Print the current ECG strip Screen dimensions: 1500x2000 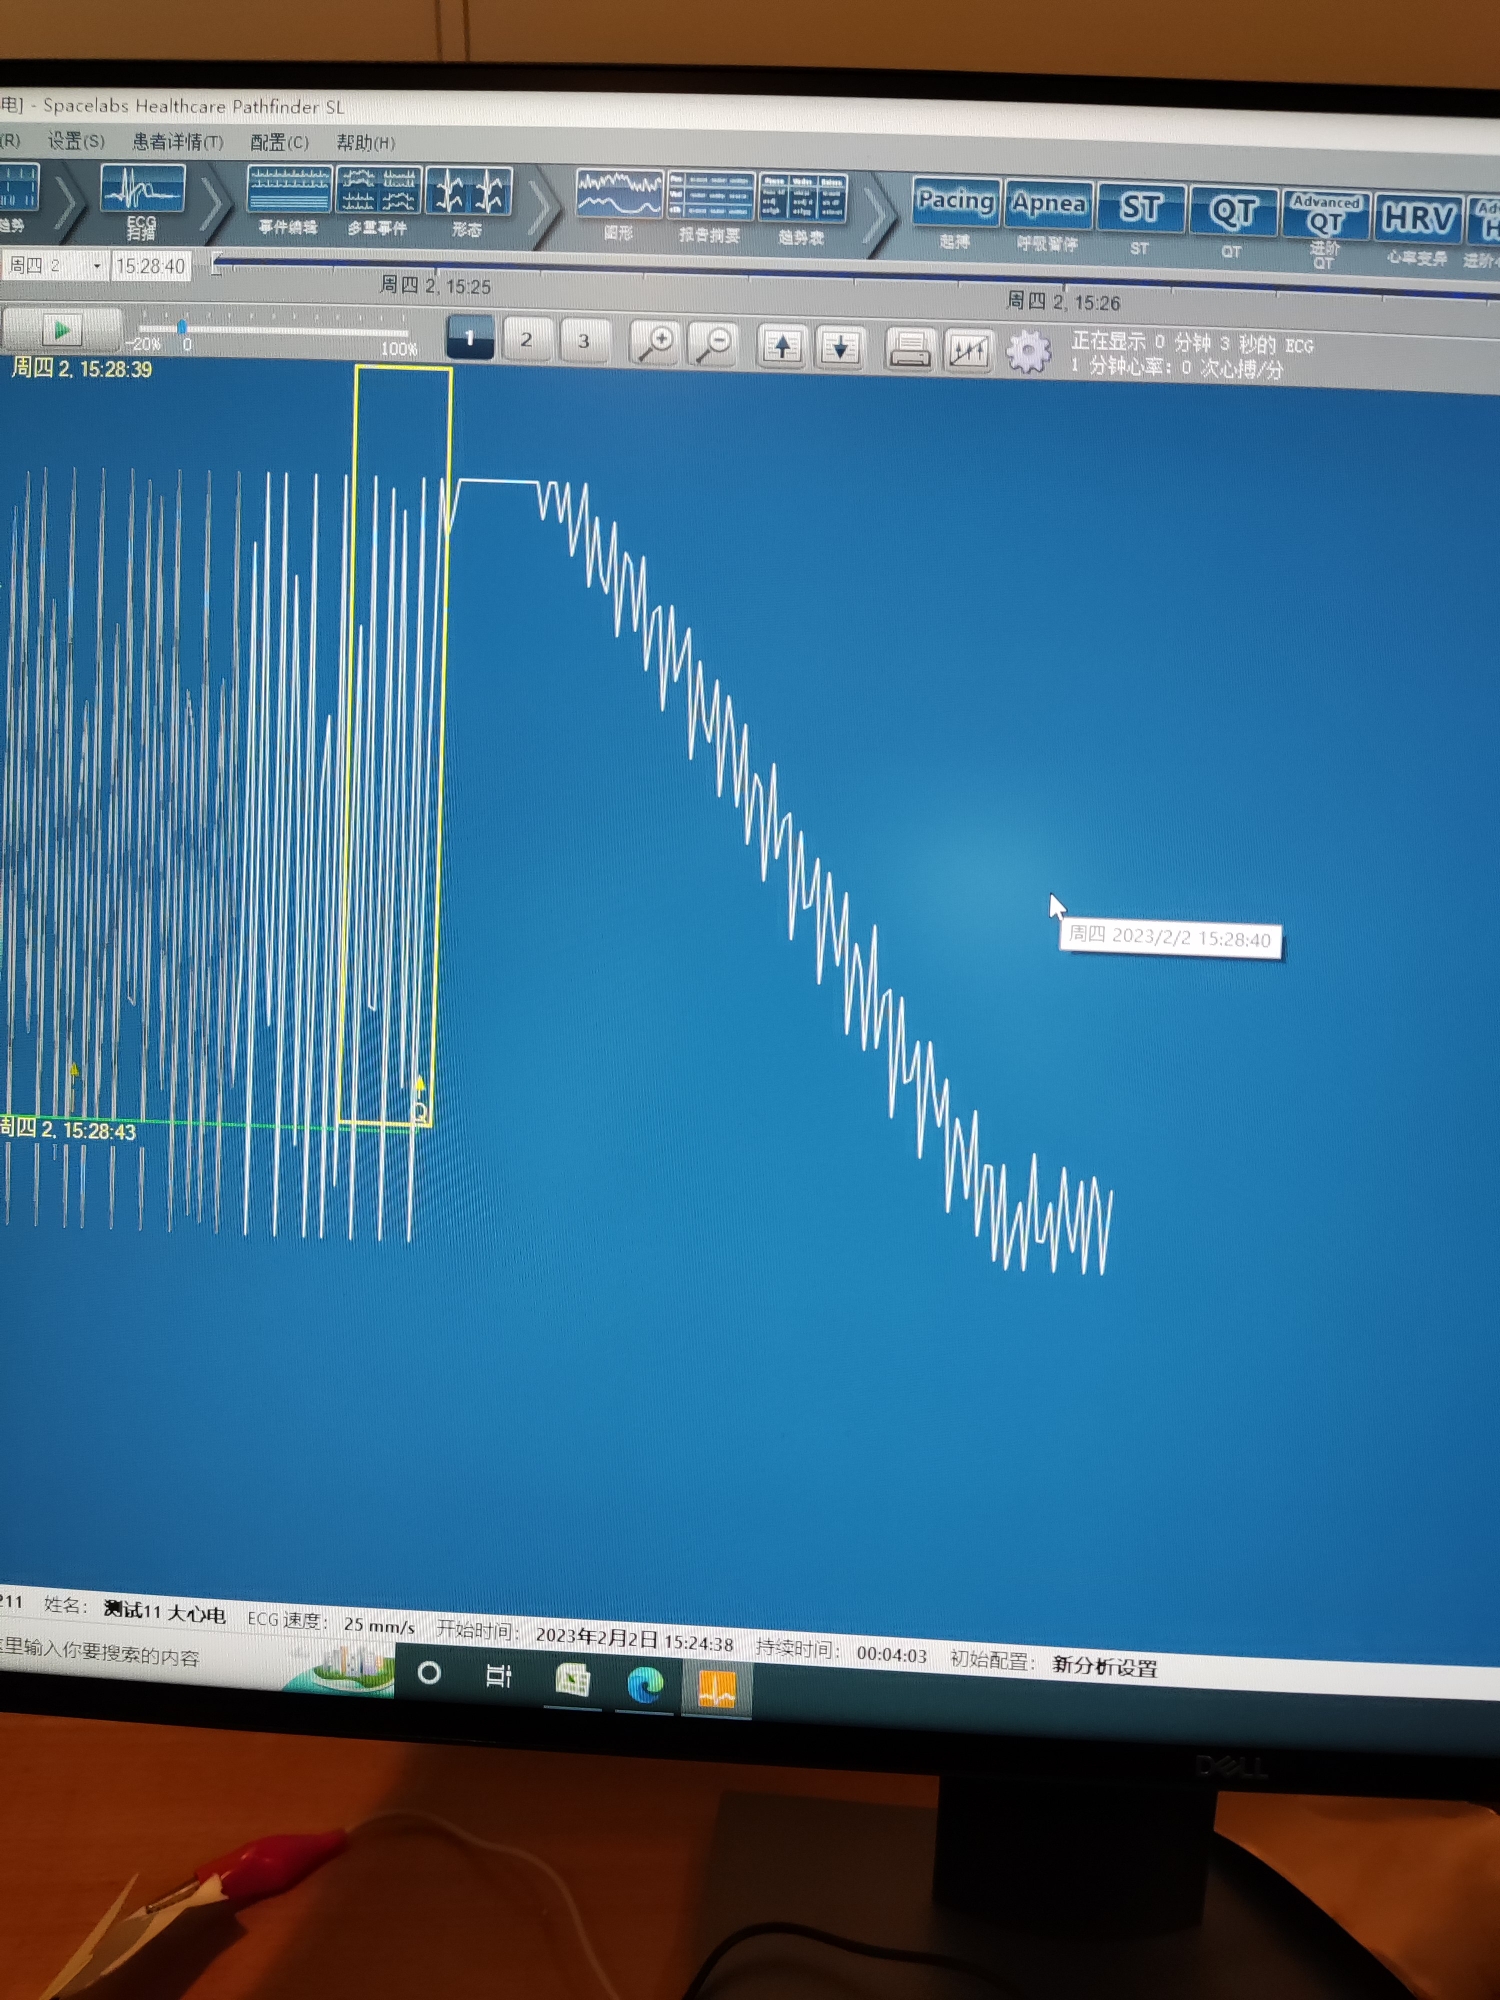coord(909,350)
